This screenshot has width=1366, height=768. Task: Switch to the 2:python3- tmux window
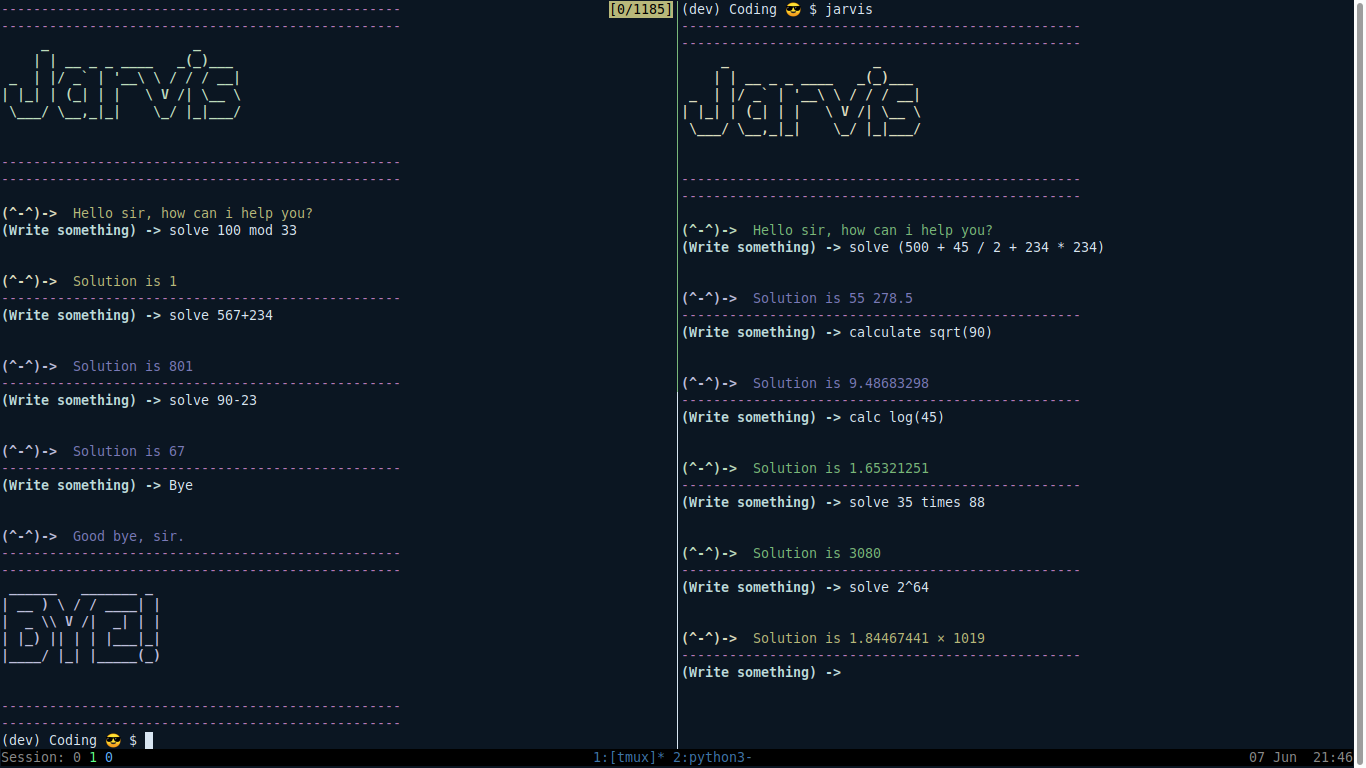pyautogui.click(x=713, y=758)
